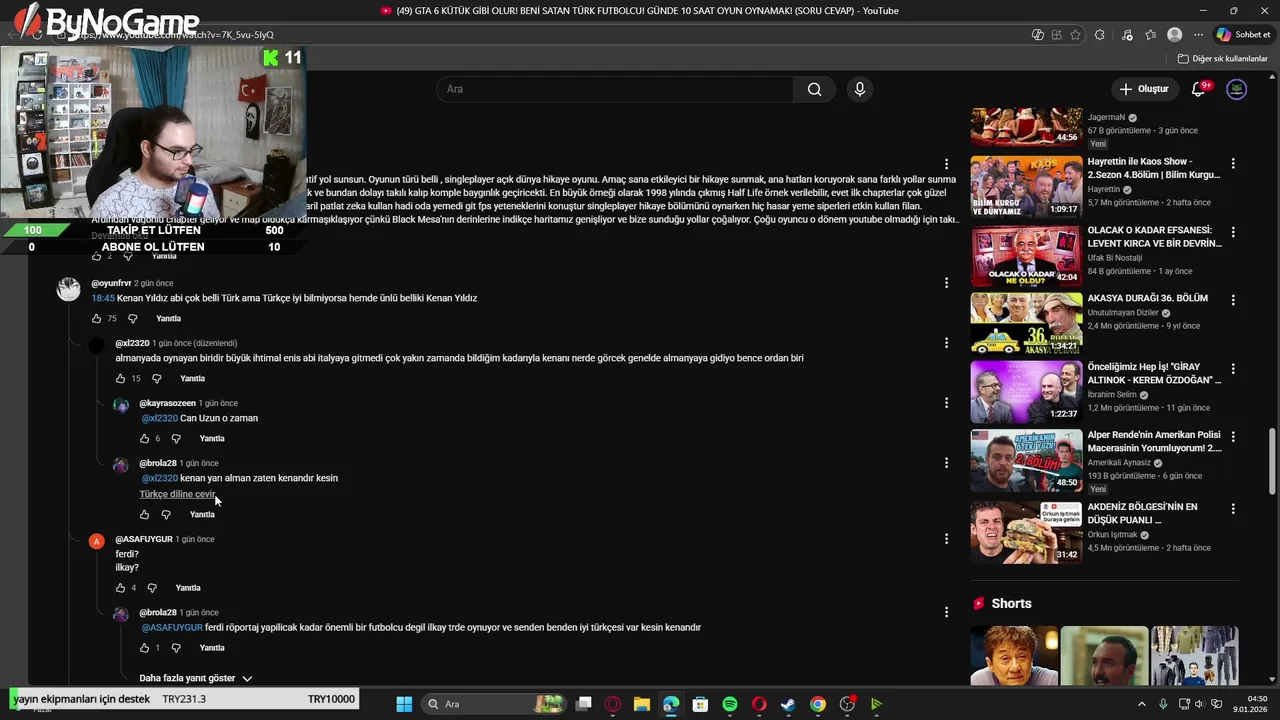Add page to favorites with star icon
The width and height of the screenshot is (1280, 720).
click(x=1075, y=35)
